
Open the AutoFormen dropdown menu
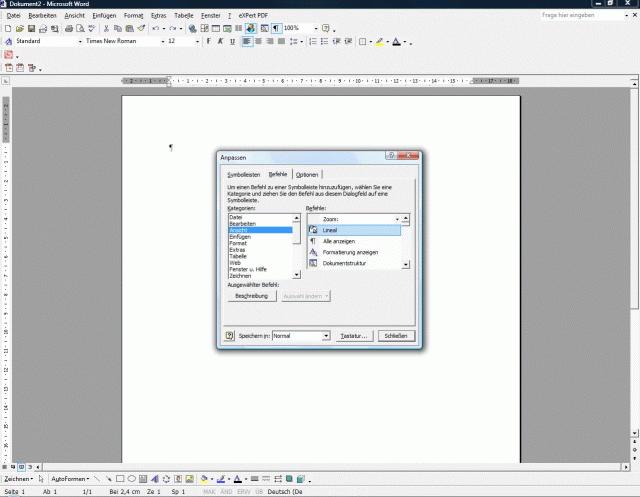click(x=70, y=479)
